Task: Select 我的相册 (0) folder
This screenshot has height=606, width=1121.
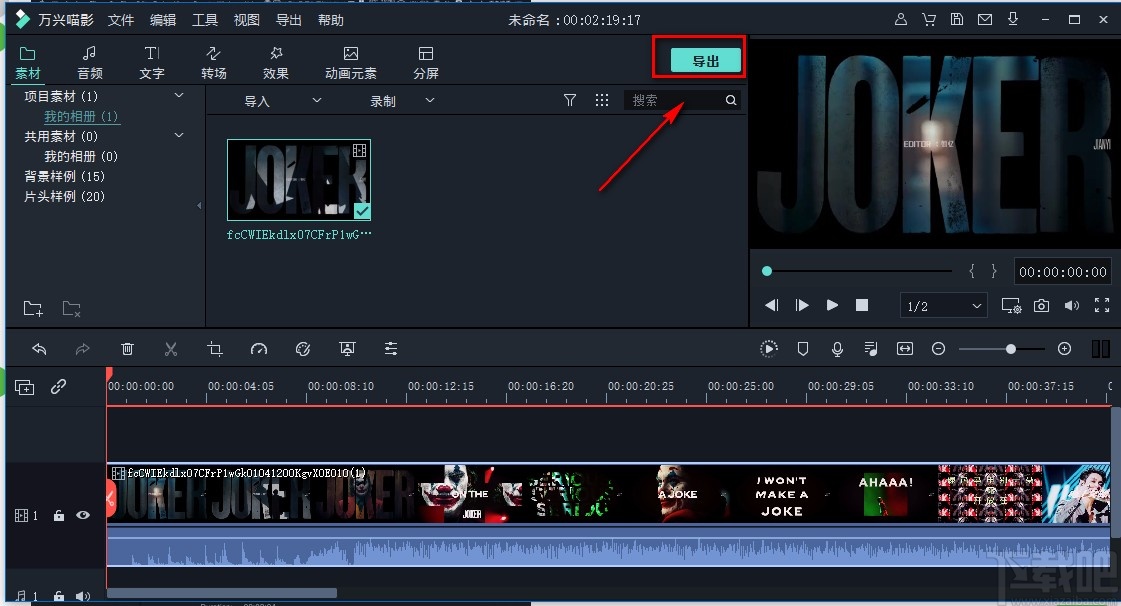Action: coord(81,157)
